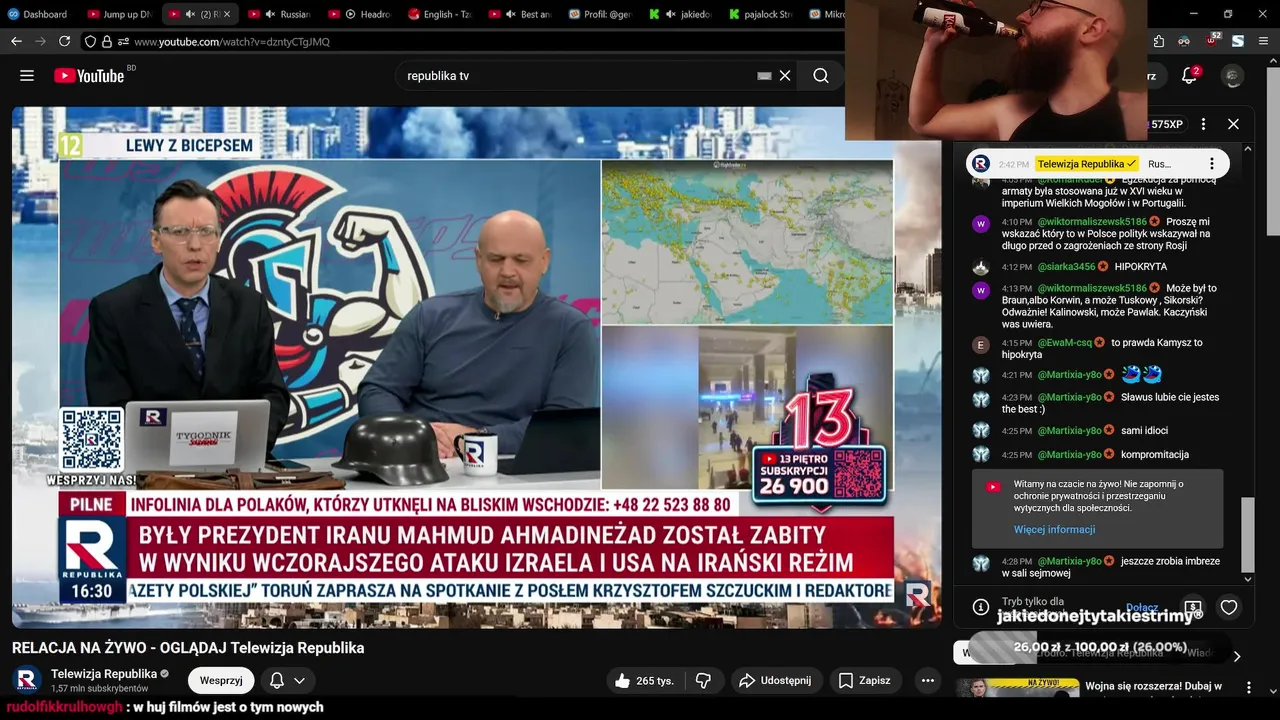Click chat user @siarka3456 name

(x=1066, y=266)
